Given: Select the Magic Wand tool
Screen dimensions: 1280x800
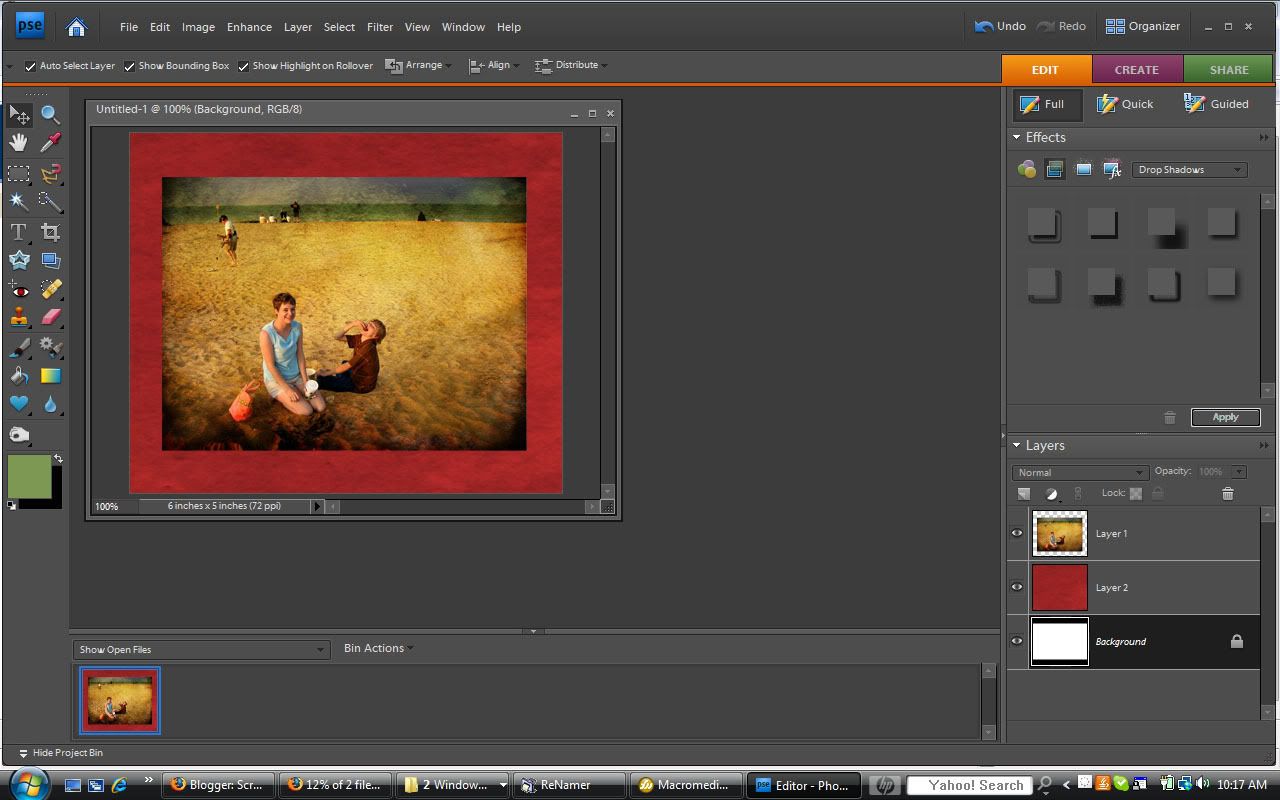Looking at the screenshot, I should click(x=19, y=201).
